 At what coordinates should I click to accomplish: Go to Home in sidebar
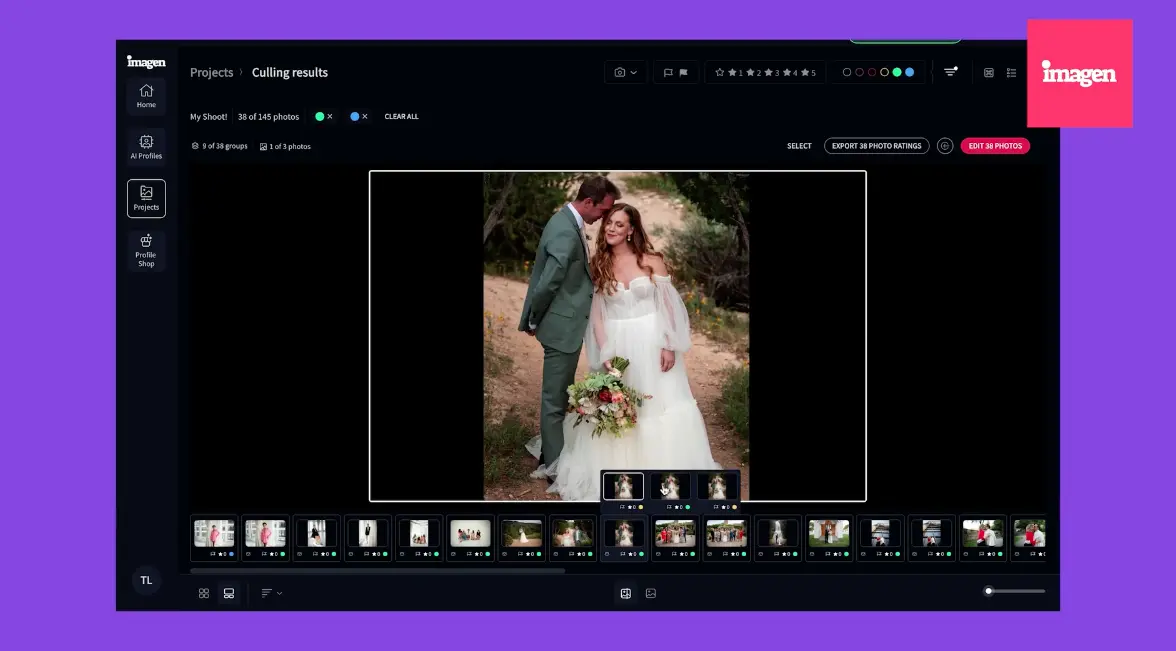coord(146,95)
